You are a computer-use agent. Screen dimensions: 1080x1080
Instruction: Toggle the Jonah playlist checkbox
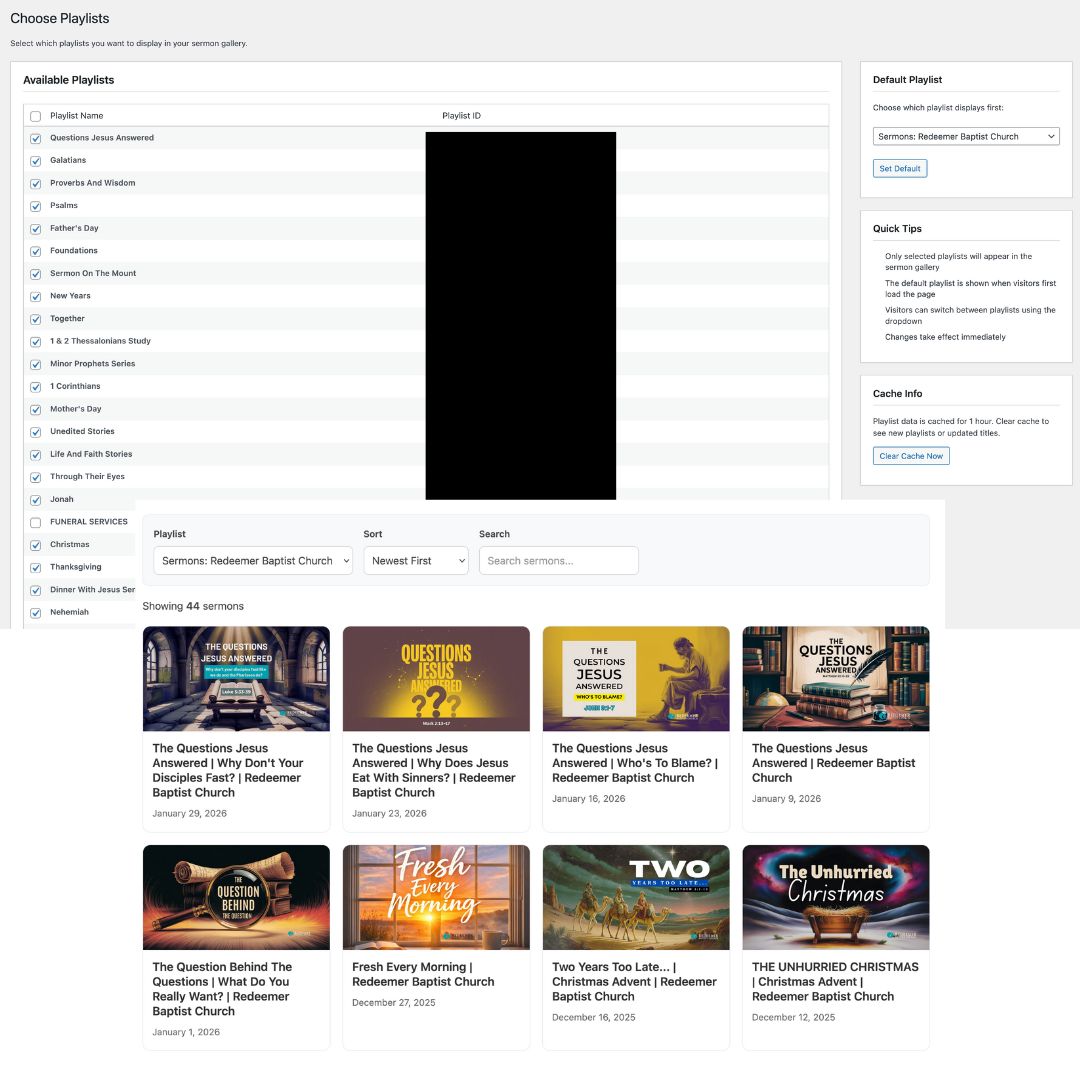36,500
